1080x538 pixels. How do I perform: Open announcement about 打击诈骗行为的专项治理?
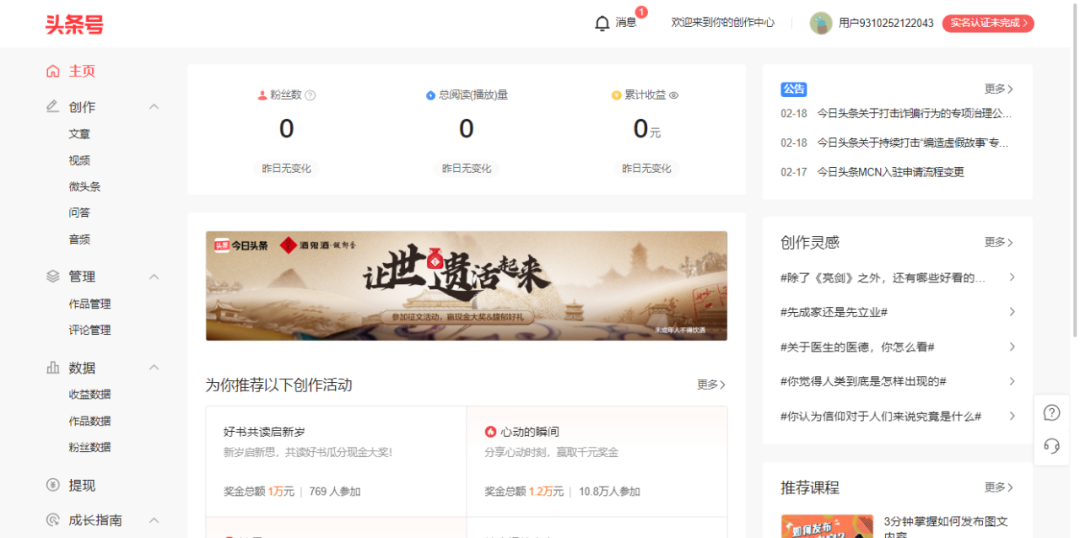tap(915, 113)
